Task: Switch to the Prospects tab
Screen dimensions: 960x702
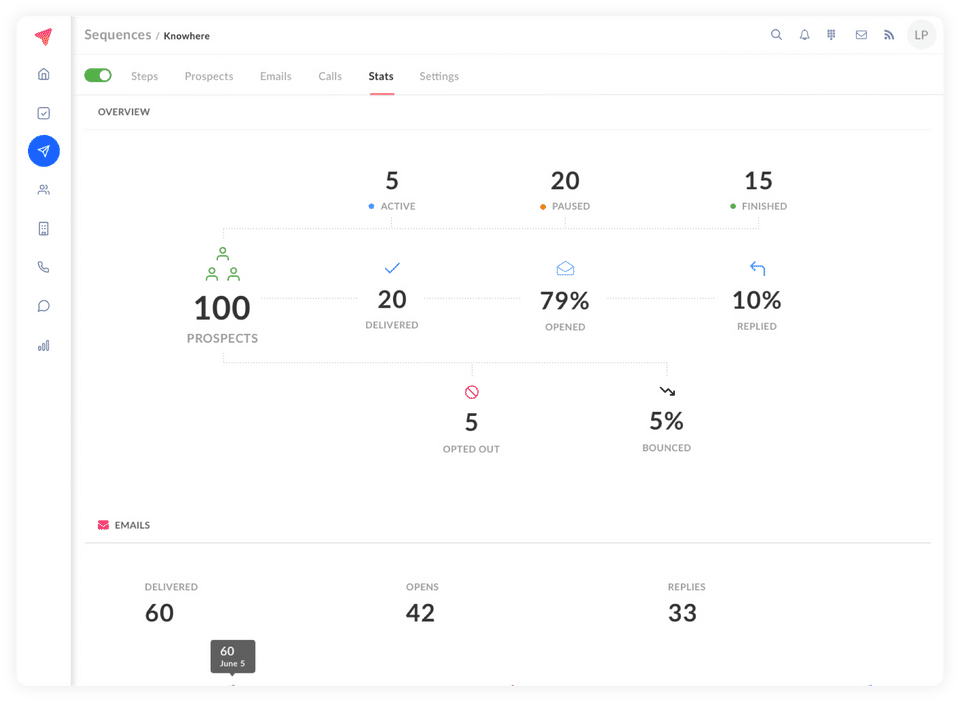Action: [209, 76]
